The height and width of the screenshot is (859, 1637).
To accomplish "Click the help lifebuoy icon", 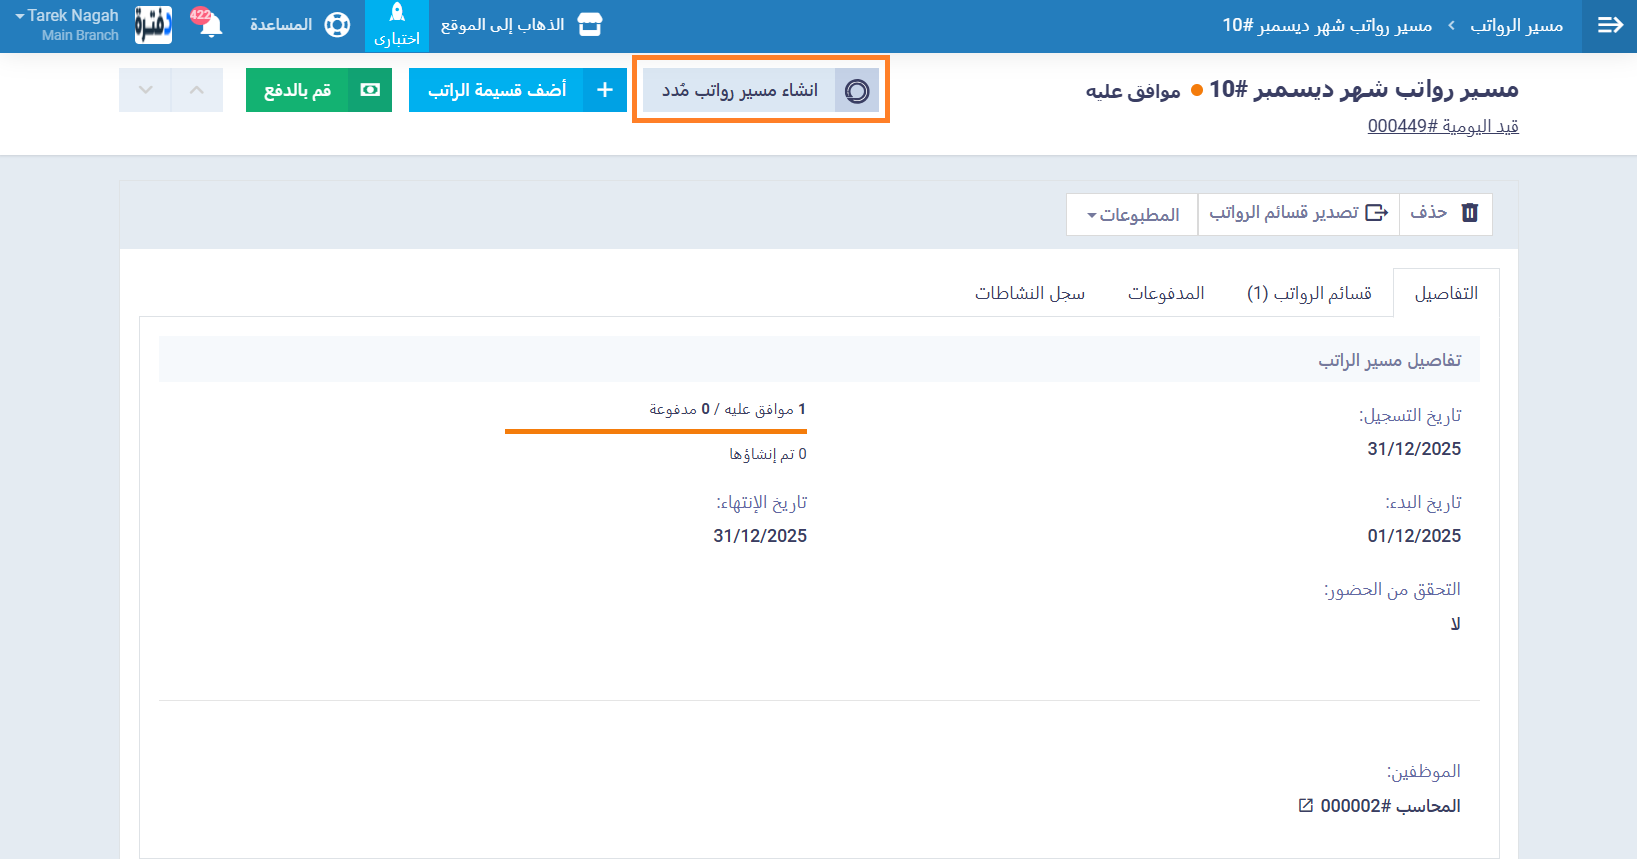I will tap(338, 25).
